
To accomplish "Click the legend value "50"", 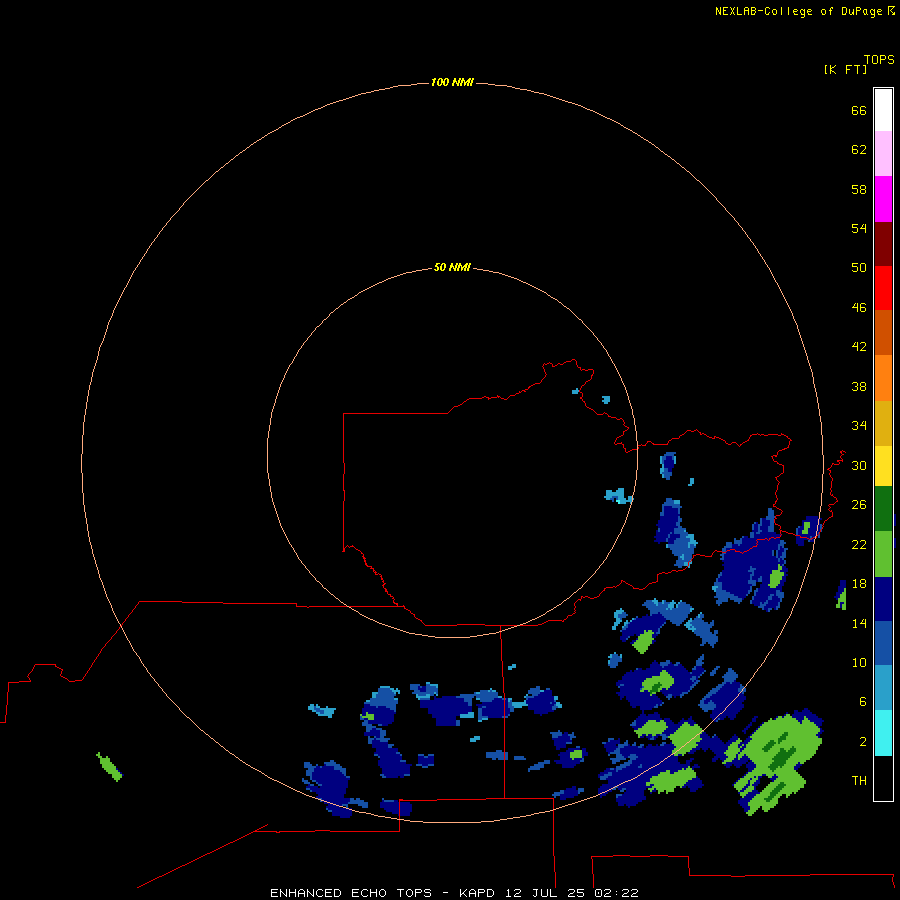I will click(x=859, y=268).
